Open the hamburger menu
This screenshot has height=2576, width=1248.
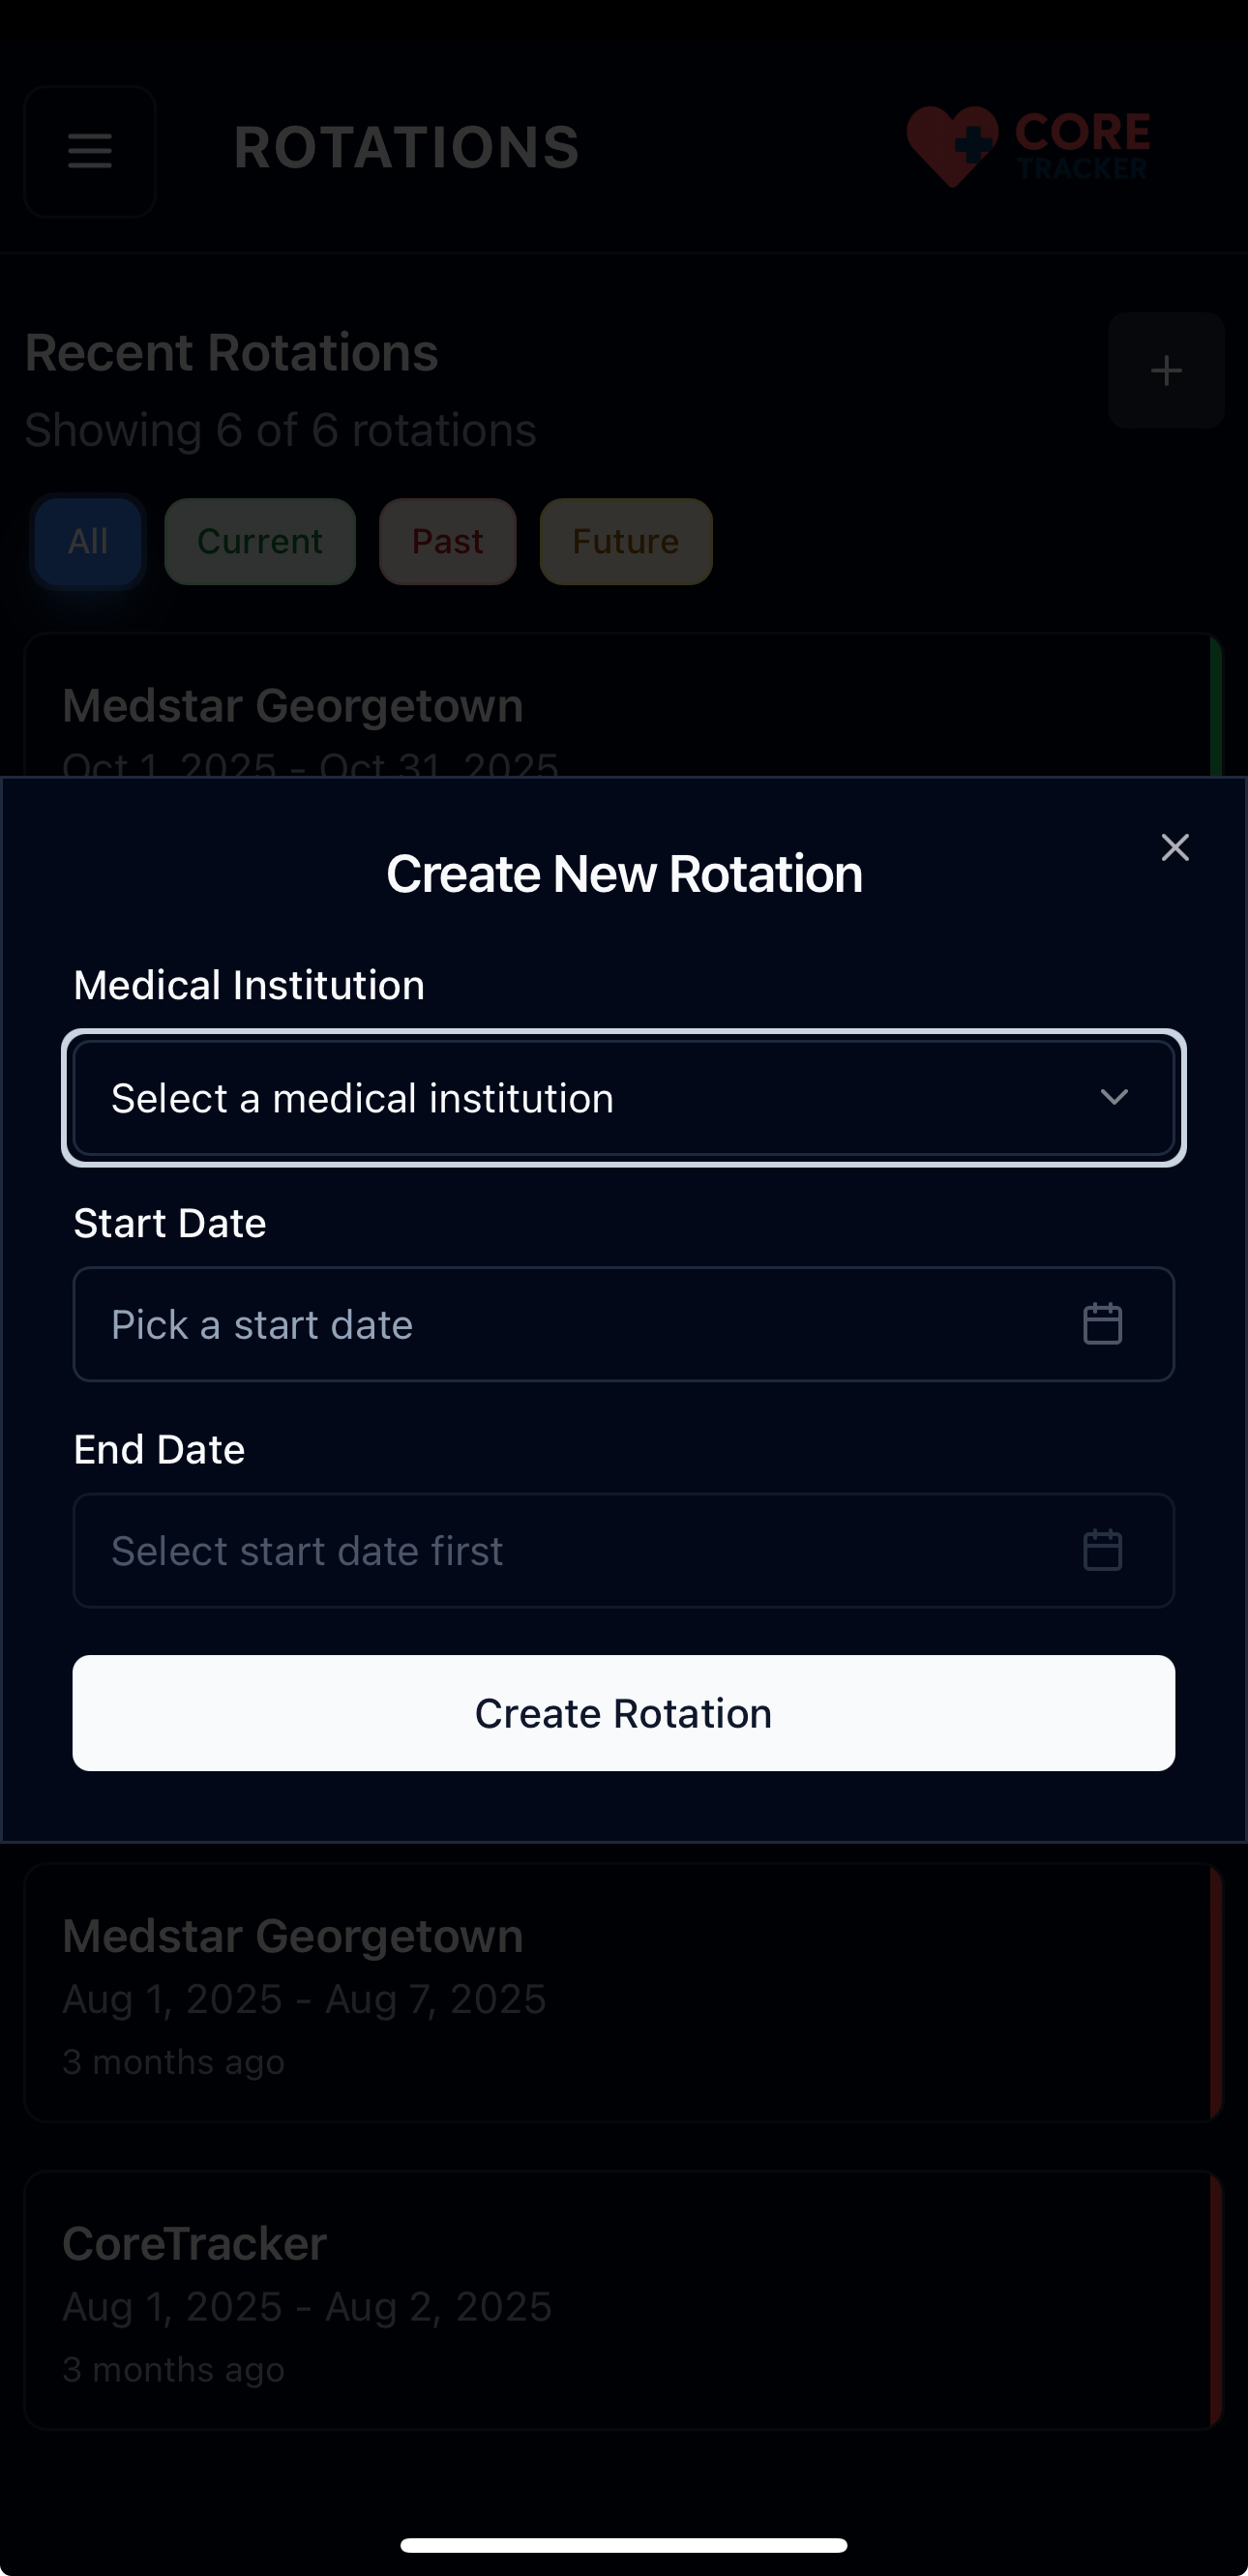[x=90, y=151]
